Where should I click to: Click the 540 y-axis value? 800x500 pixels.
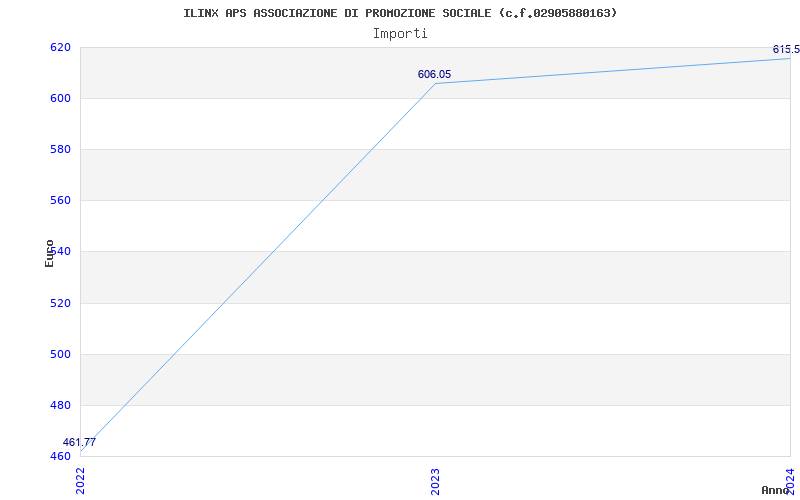point(60,252)
